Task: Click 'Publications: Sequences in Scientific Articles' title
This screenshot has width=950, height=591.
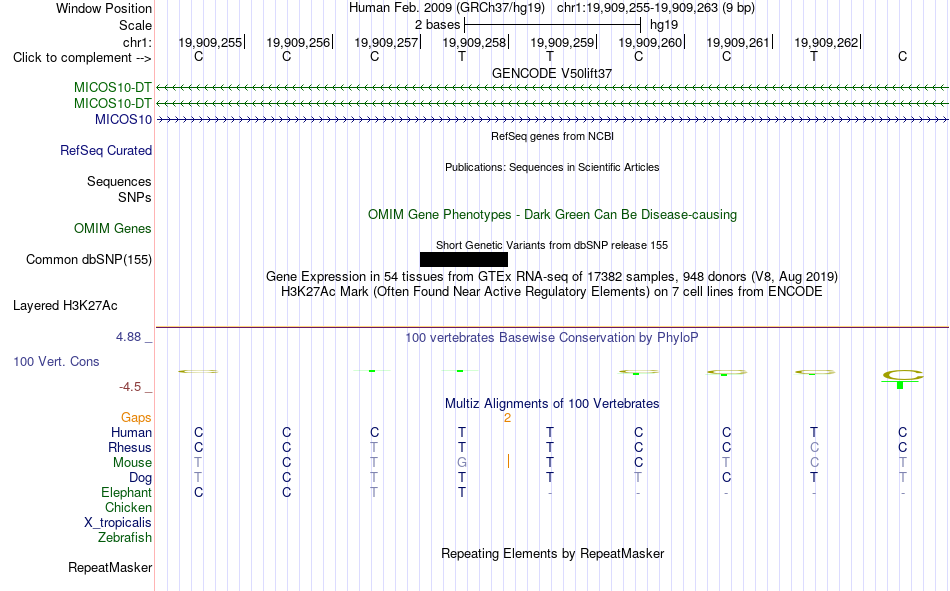Action: (552, 167)
